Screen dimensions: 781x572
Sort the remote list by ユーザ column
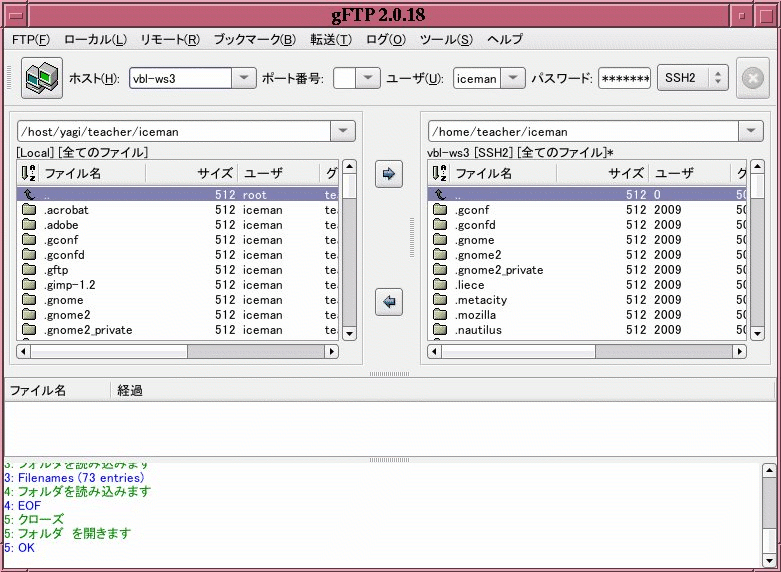pyautogui.click(x=690, y=173)
